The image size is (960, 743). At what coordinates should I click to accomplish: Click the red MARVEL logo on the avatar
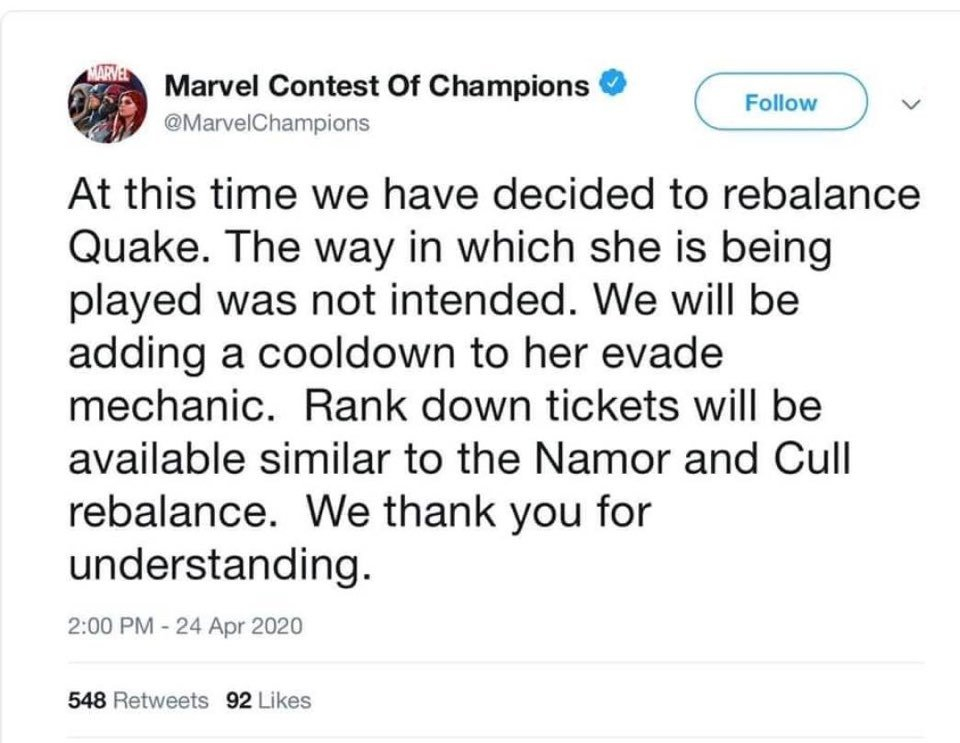pyautogui.click(x=108, y=74)
